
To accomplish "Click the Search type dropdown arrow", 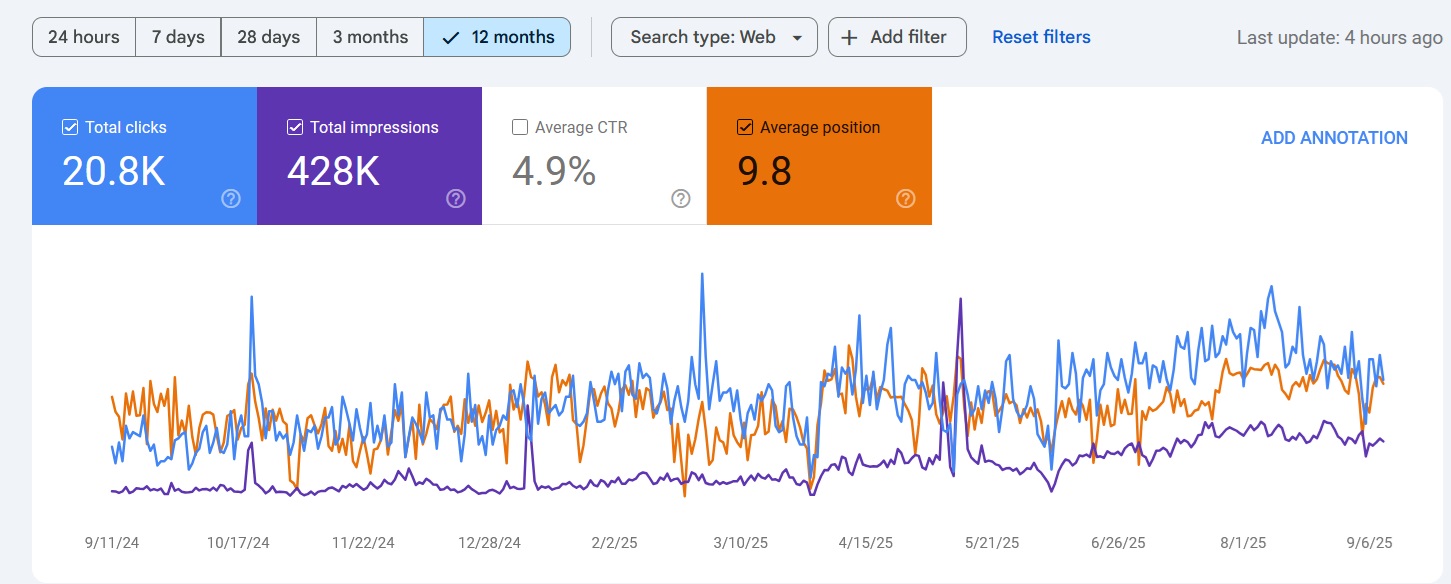I will 797,38.
